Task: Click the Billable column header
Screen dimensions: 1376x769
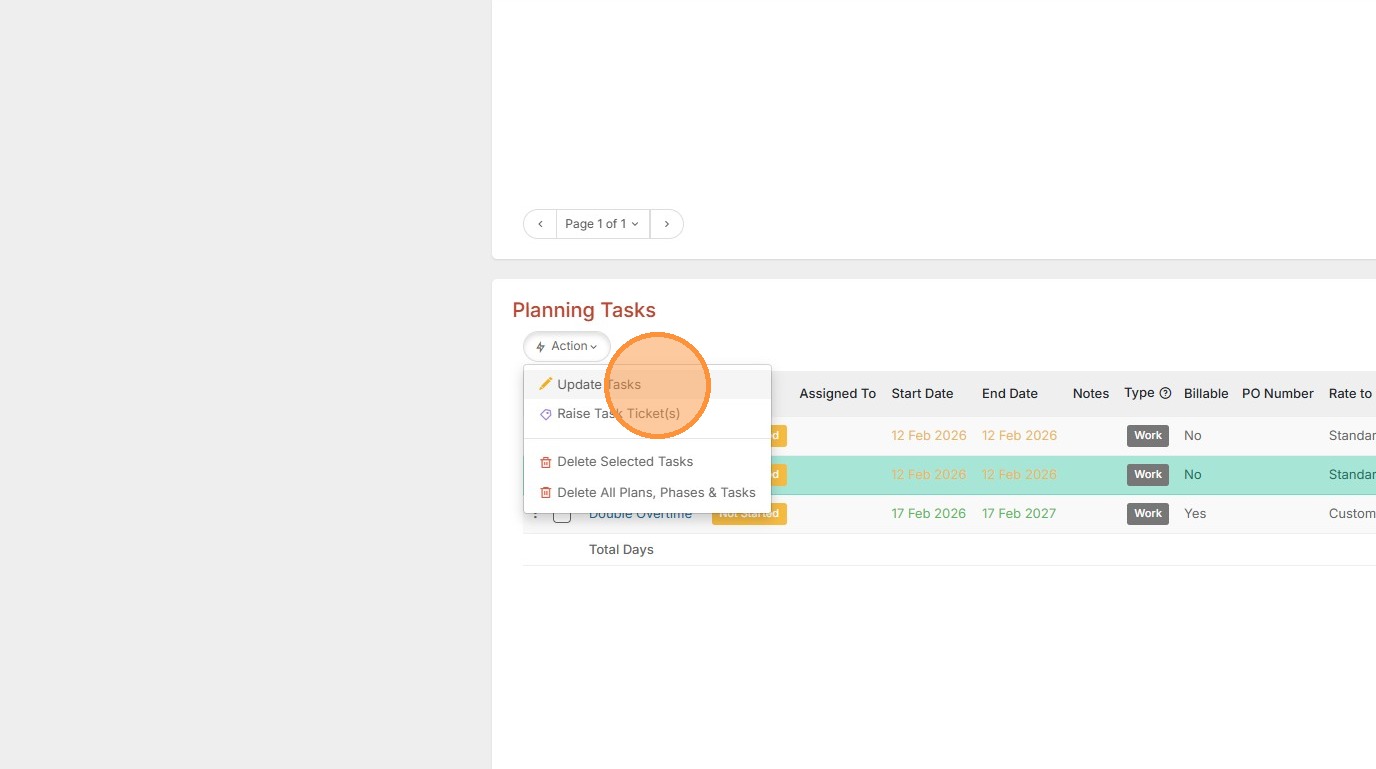Action: click(x=1205, y=394)
